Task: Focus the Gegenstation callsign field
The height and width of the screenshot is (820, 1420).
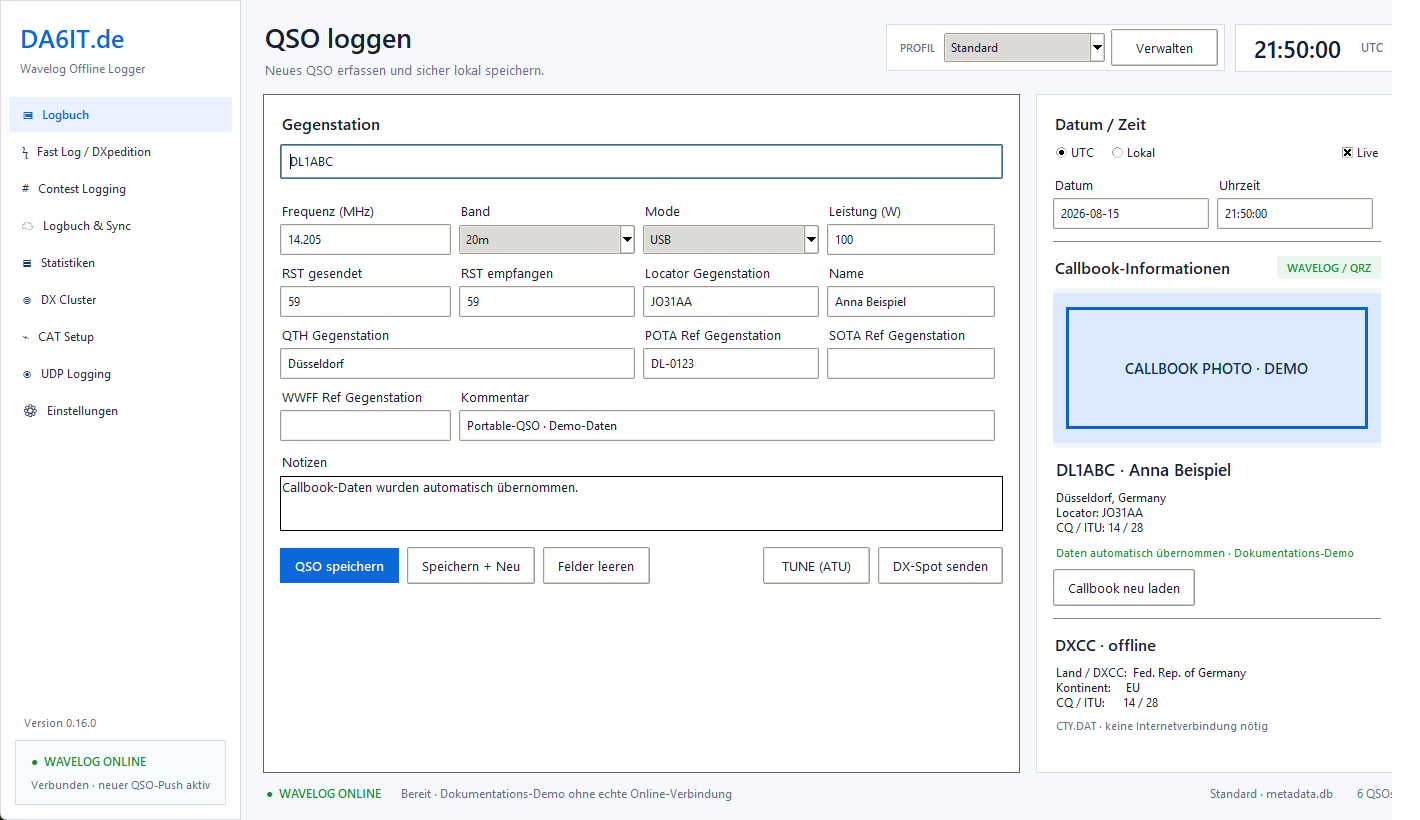Action: 641,161
